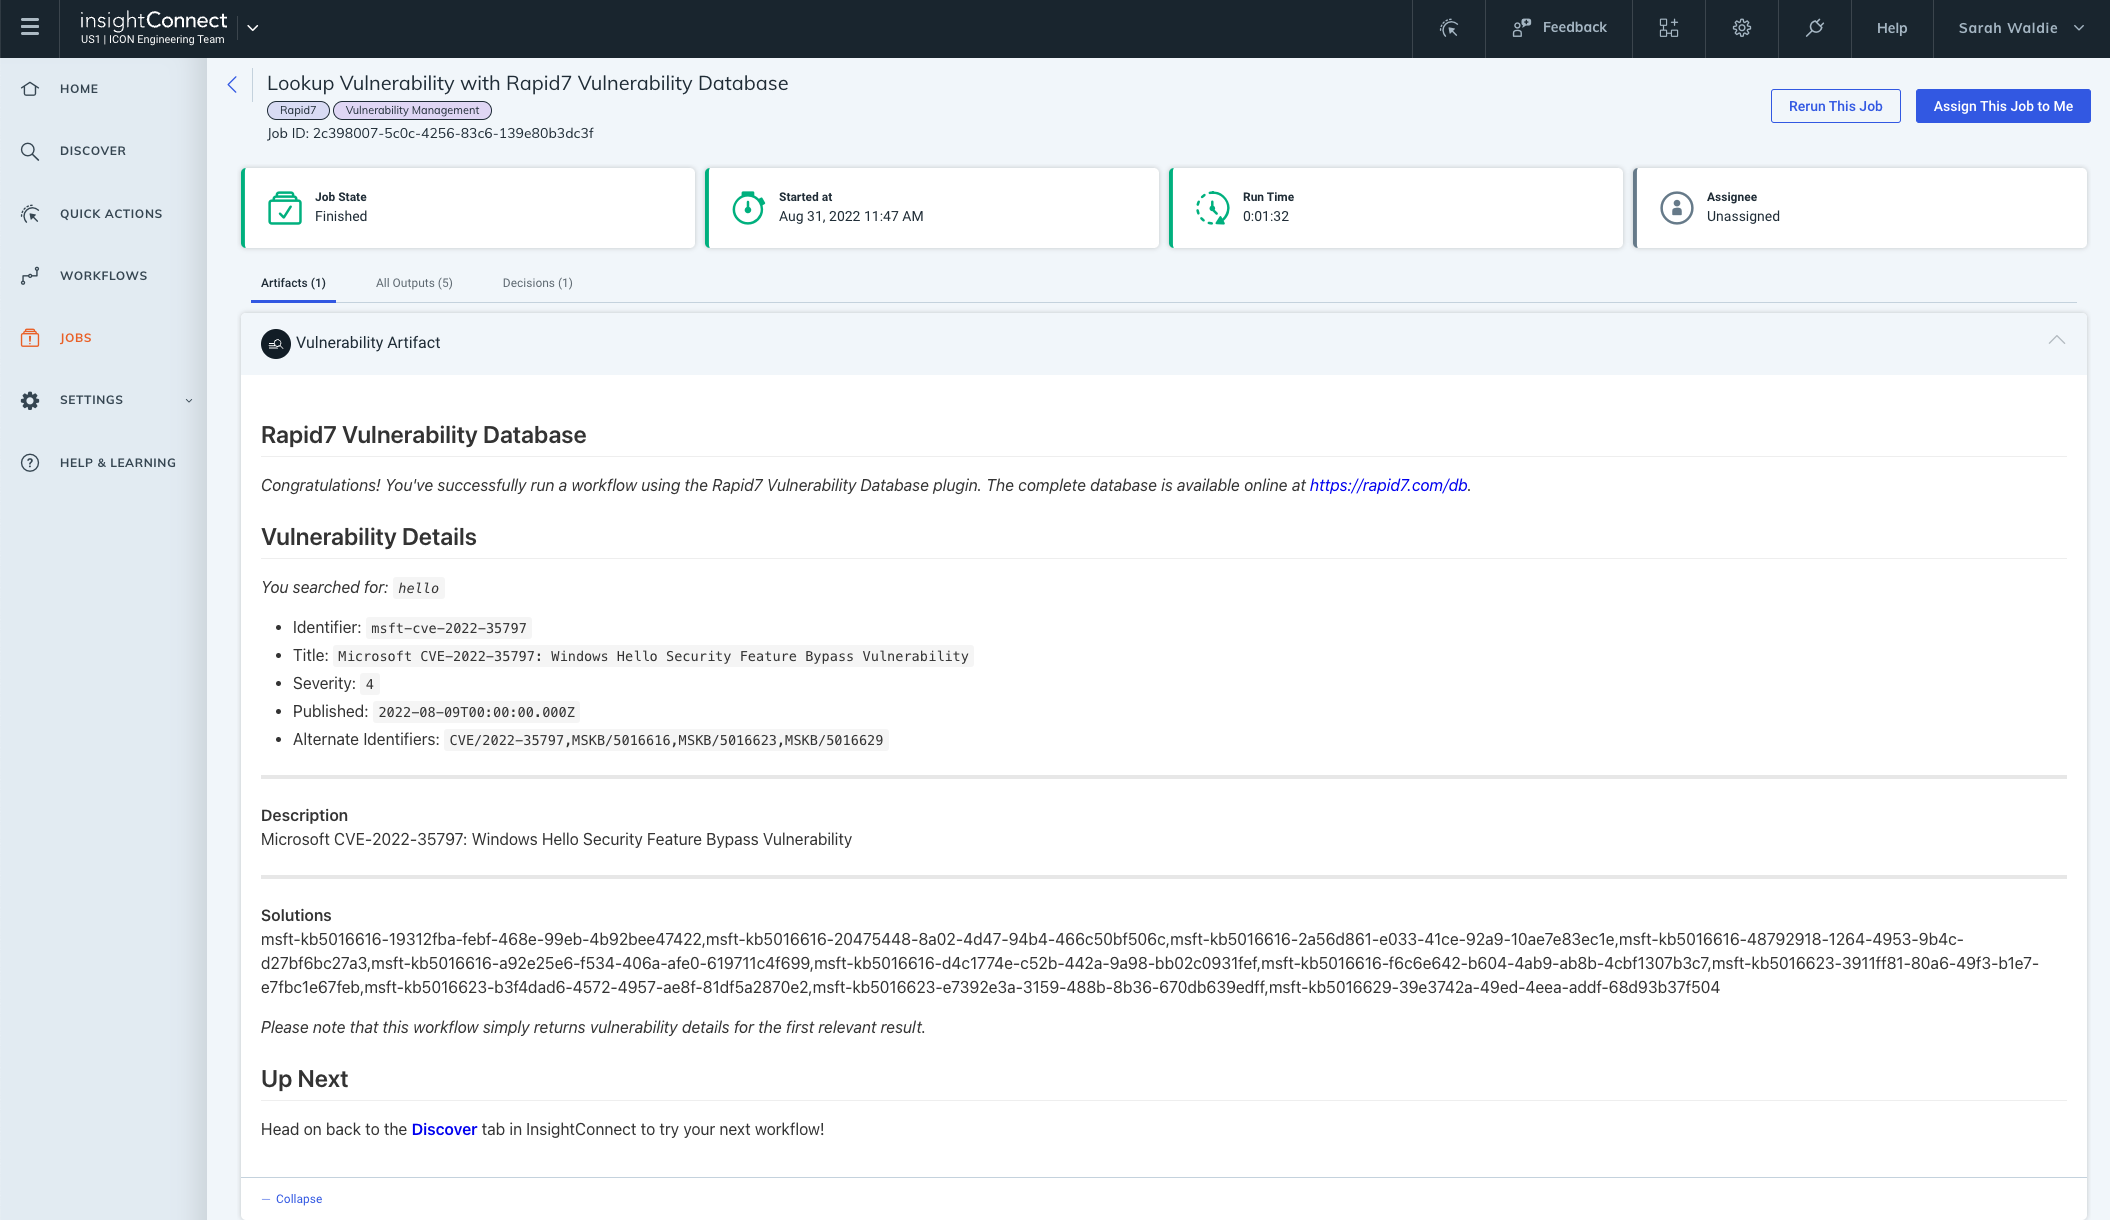This screenshot has width=2110, height=1220.
Task: Open Discover in the sidebar
Action: 93,151
